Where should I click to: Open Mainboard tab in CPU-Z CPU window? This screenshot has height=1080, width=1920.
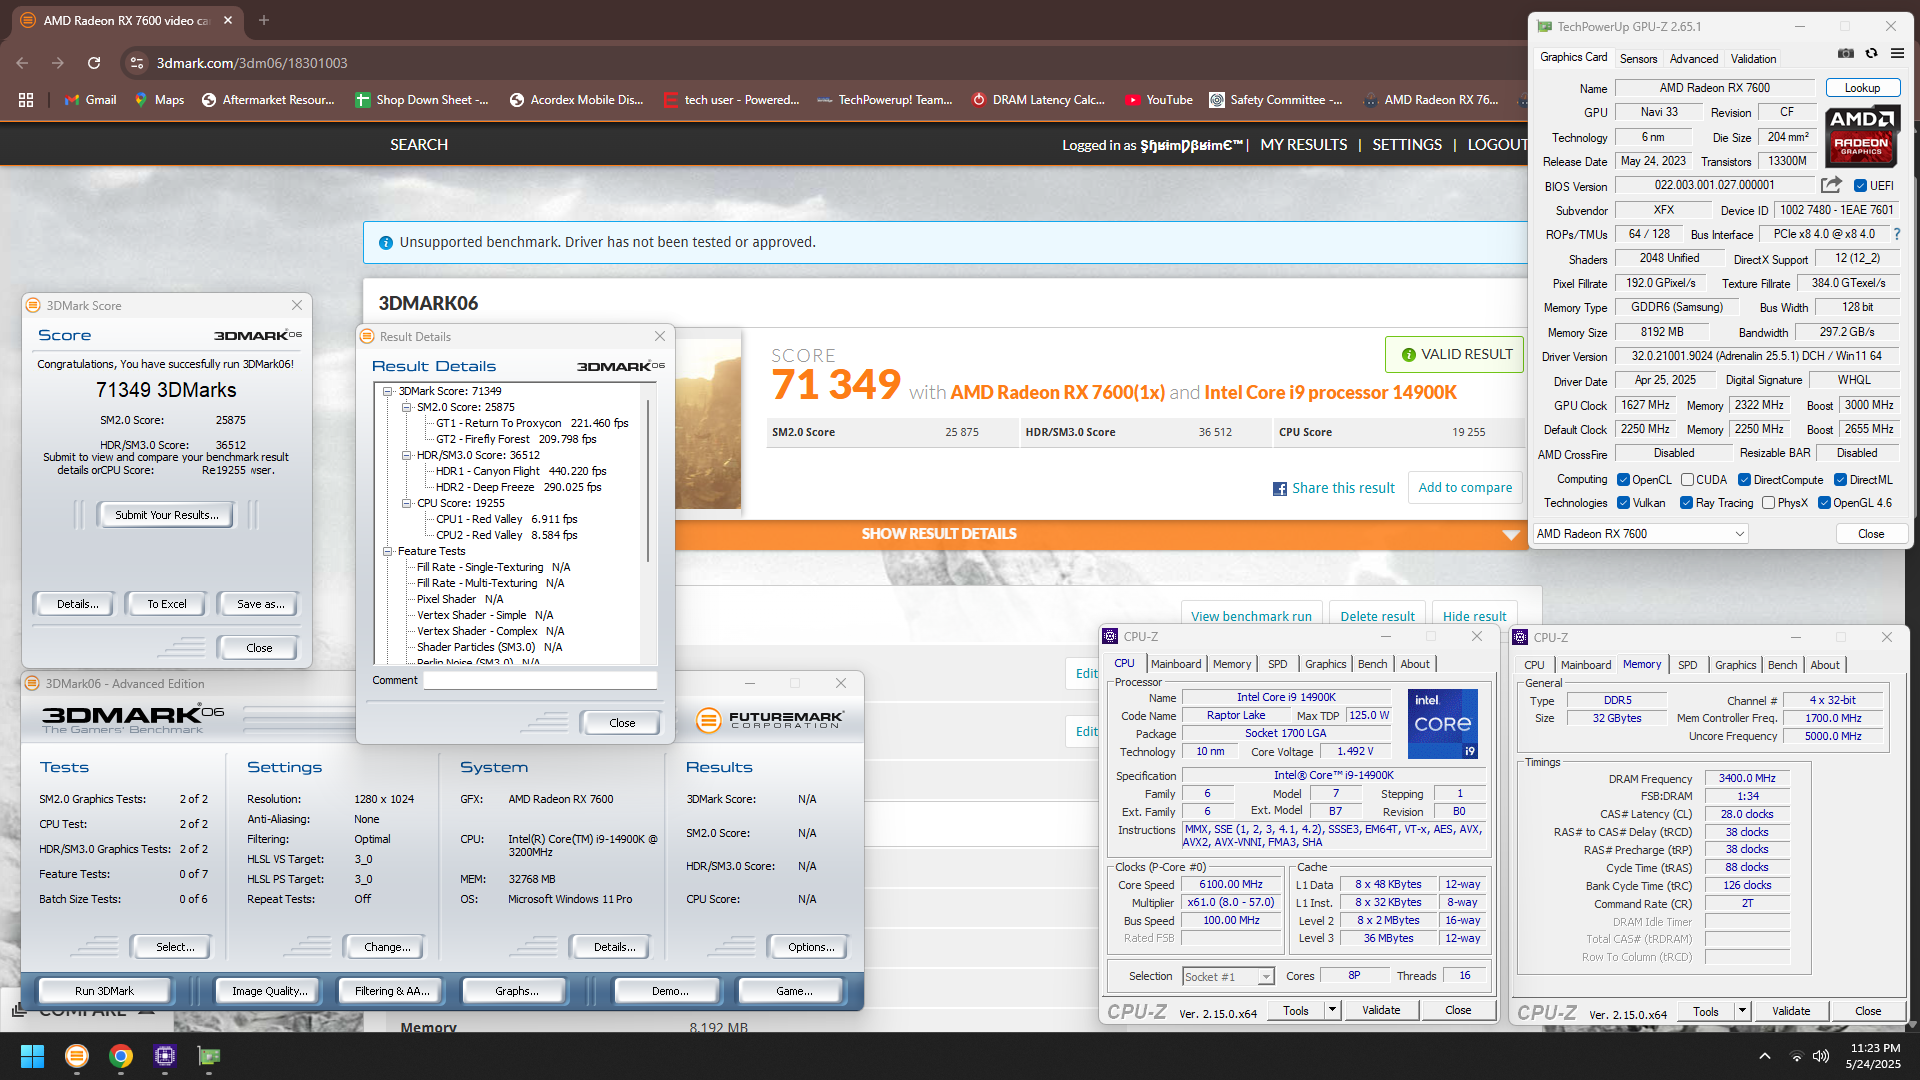tap(1176, 664)
